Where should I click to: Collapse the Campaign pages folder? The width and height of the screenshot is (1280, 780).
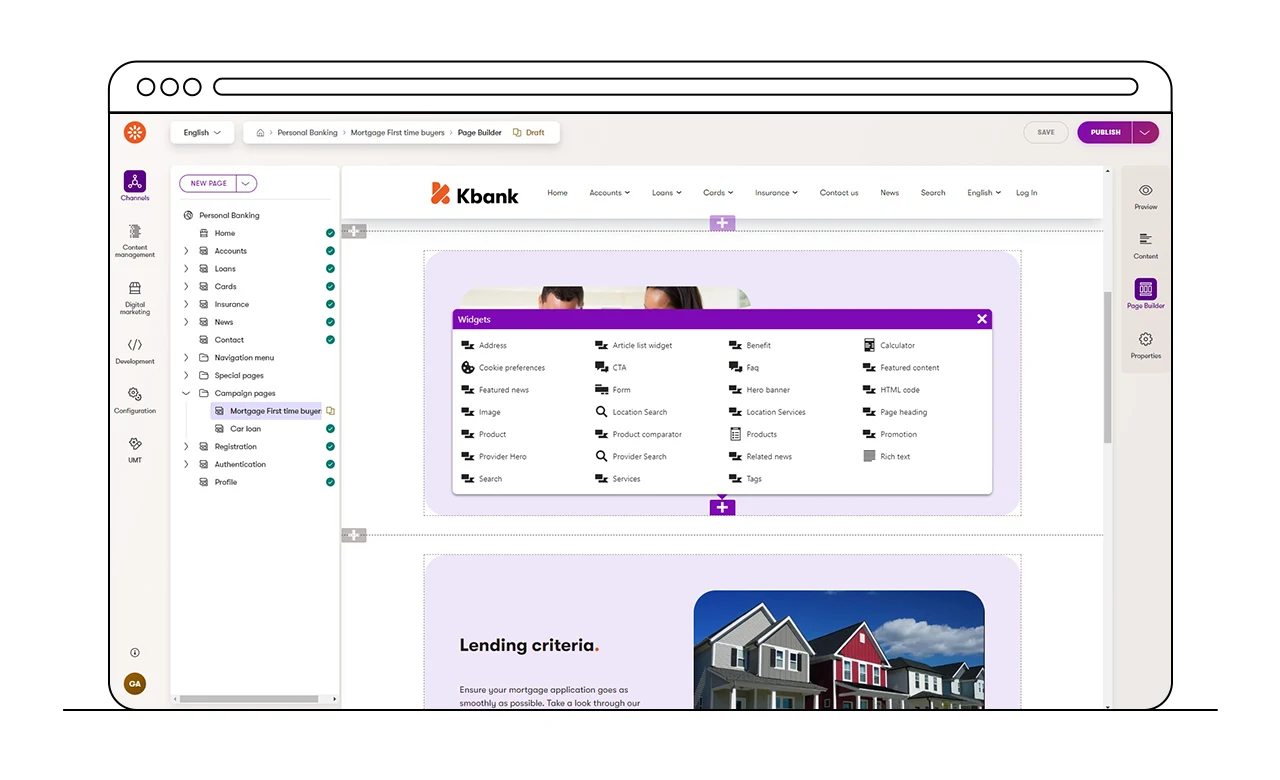pyautogui.click(x=186, y=393)
